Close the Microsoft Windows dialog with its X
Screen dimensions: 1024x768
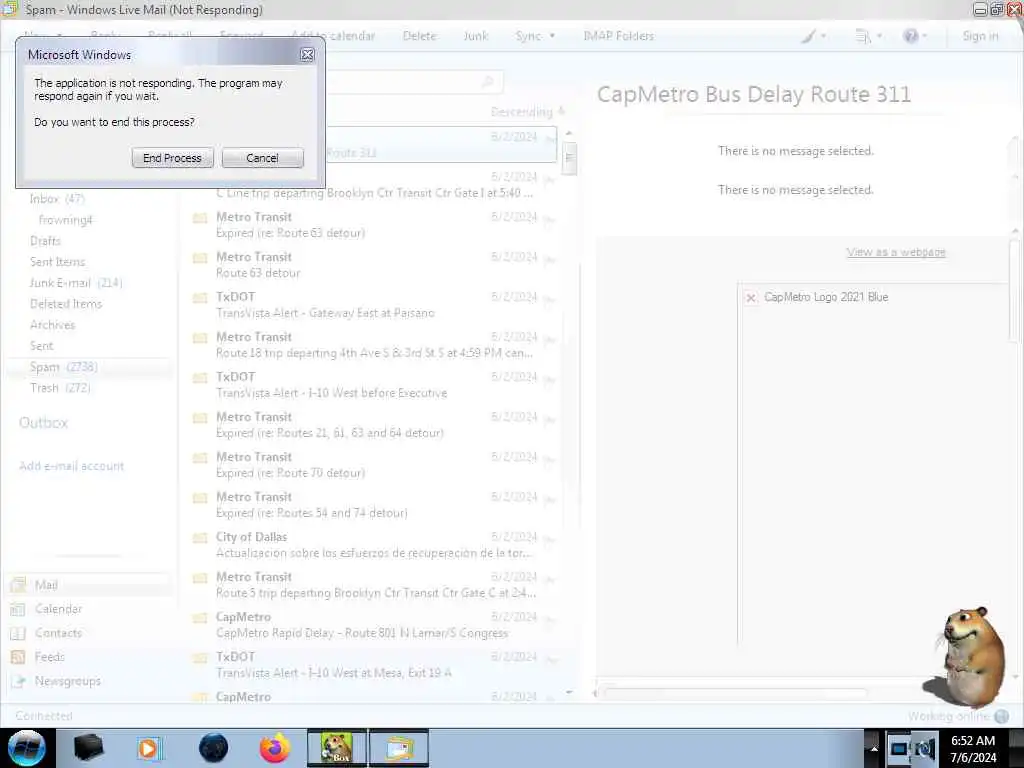click(x=307, y=55)
